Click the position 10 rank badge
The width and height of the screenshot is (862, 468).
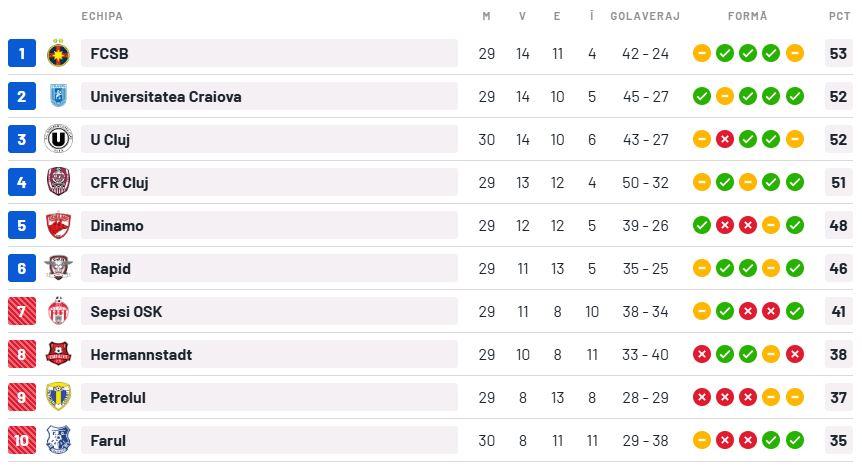(x=22, y=441)
